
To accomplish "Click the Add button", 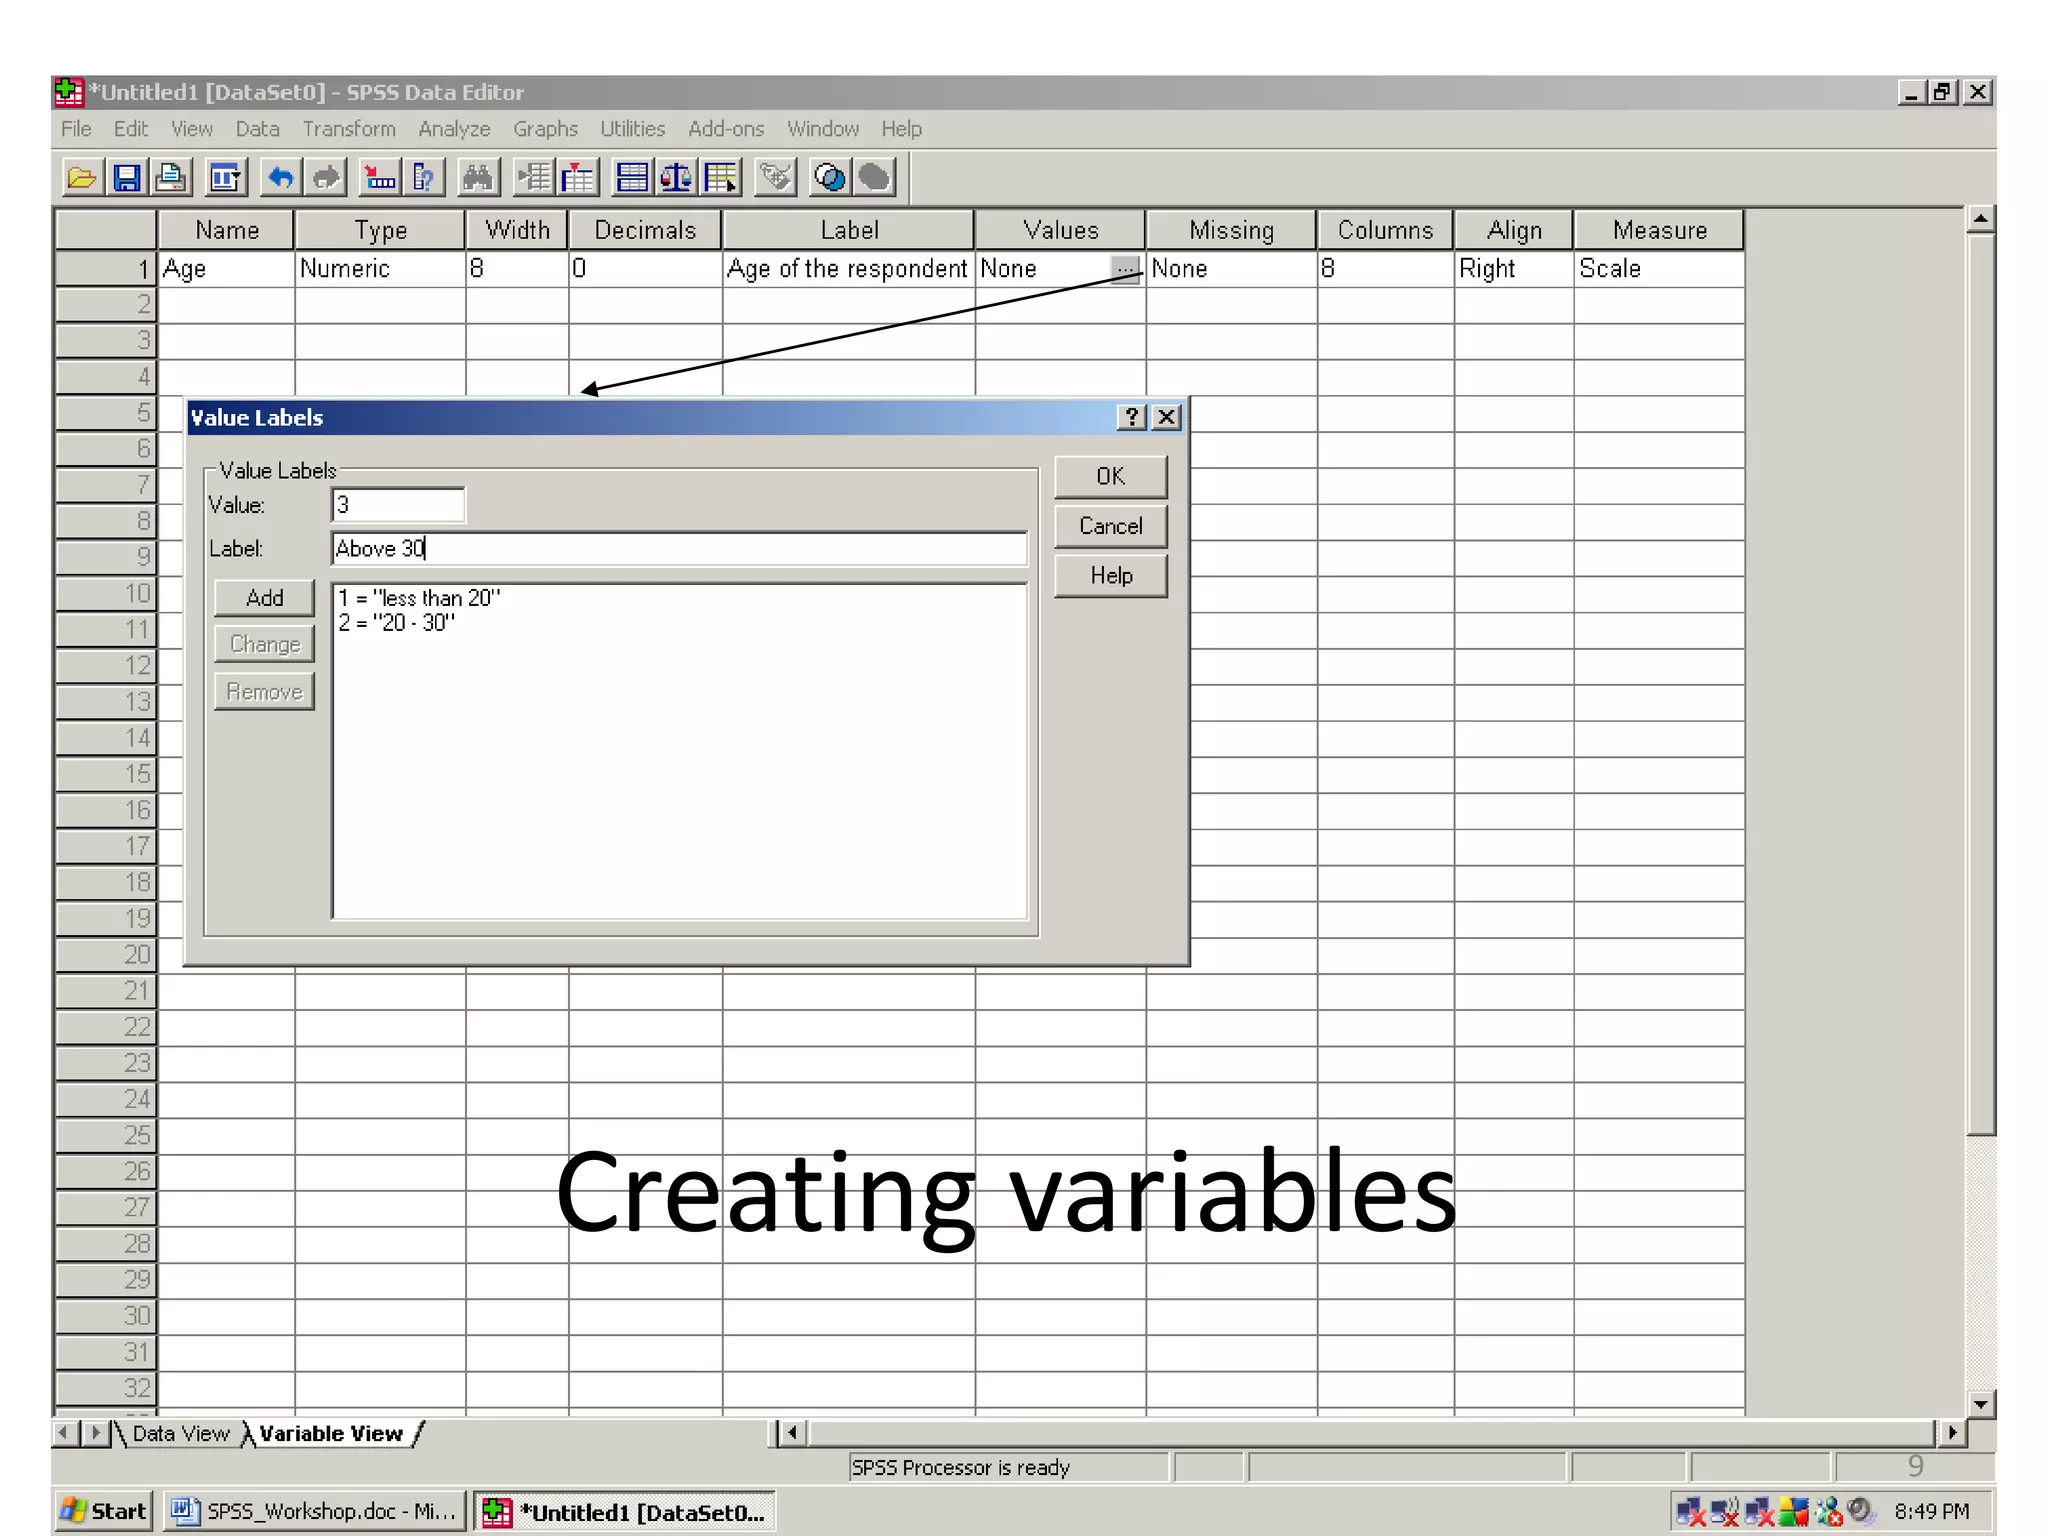I will [265, 598].
